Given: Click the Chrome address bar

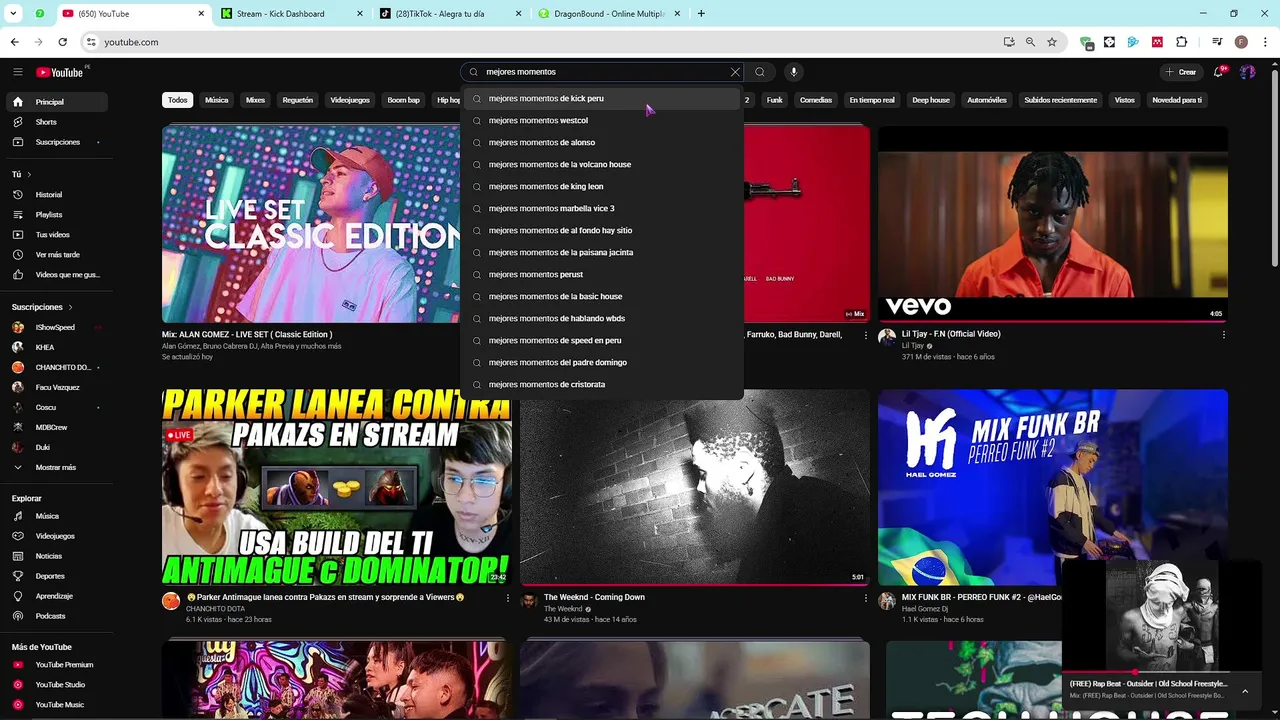Looking at the screenshot, I should (540, 42).
